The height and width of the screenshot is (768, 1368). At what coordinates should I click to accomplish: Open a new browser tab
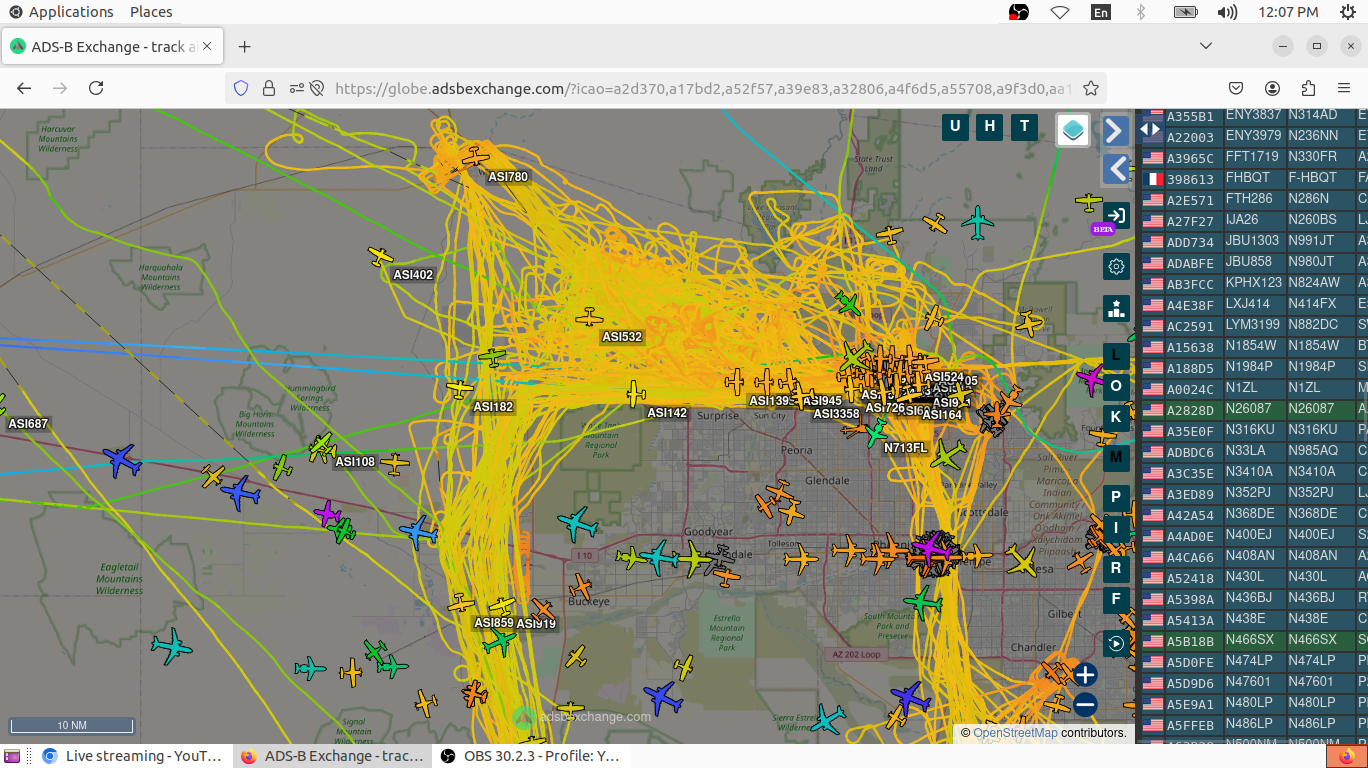245,47
